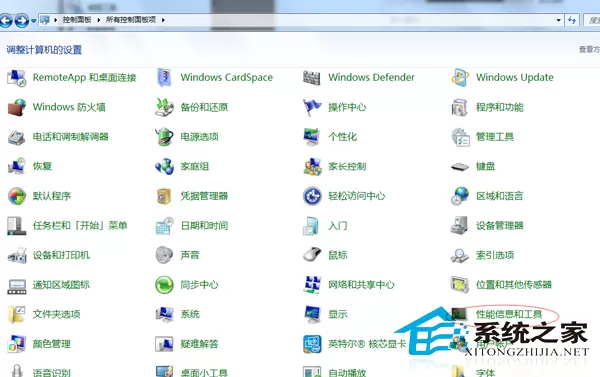Viewport: 600px width, 377px height.
Task: Open the 同步中心 green sync icon
Action: [x=165, y=285]
